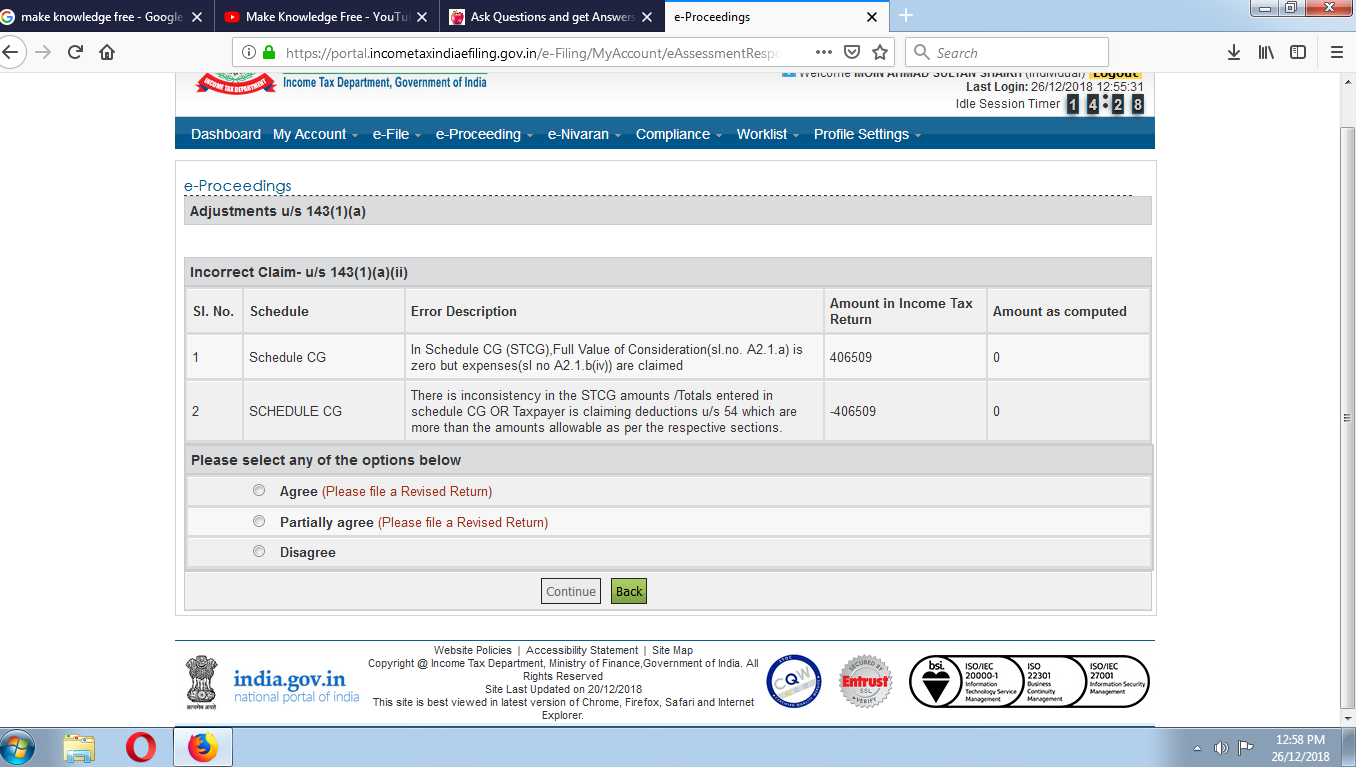Viewport: 1366px width, 768px height.
Task: Click the positive amount 406509 in row 1
Action: point(851,357)
